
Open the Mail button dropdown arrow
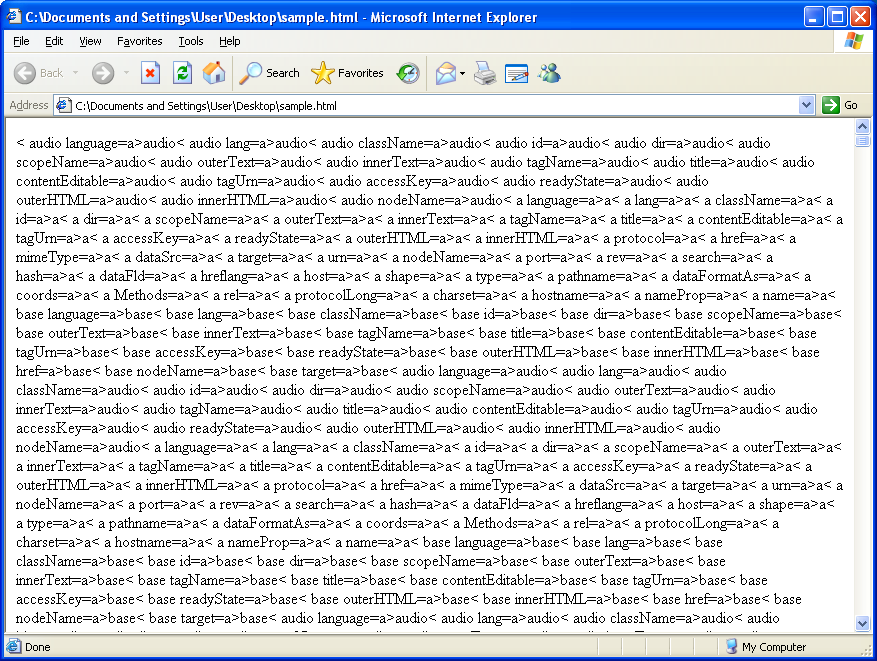click(463, 73)
